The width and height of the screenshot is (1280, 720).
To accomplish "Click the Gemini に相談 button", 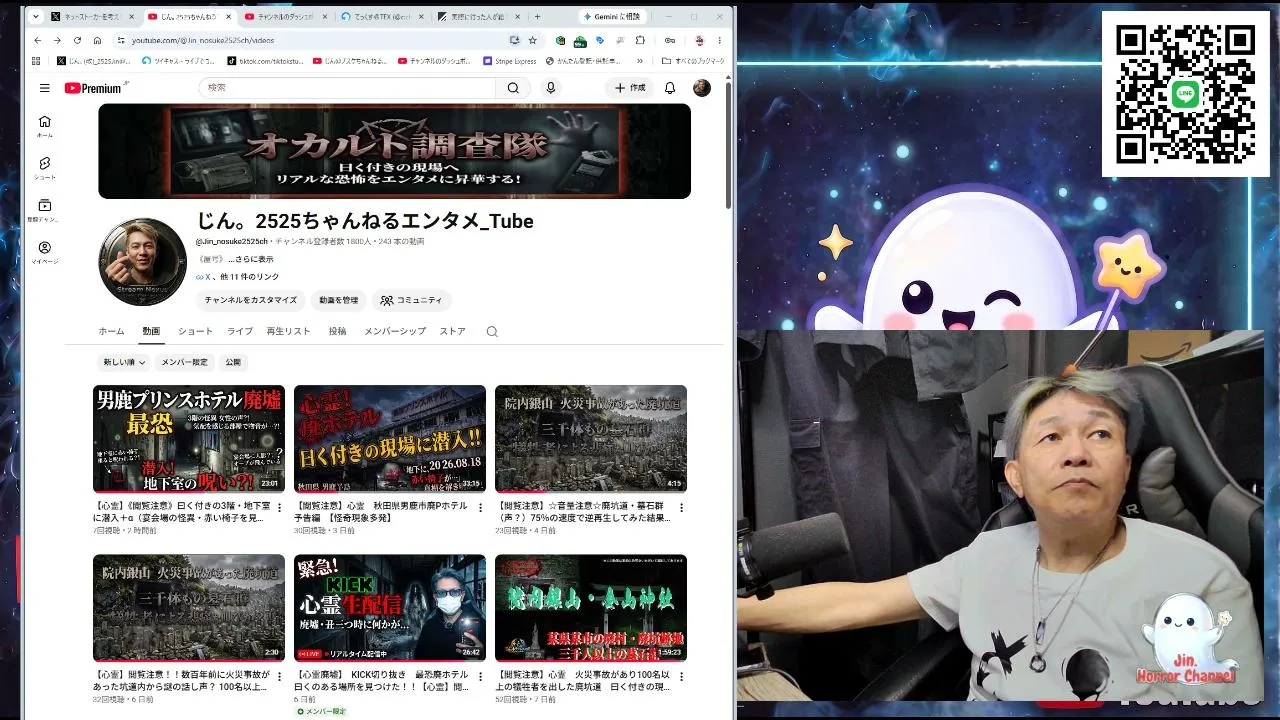I will (610, 17).
